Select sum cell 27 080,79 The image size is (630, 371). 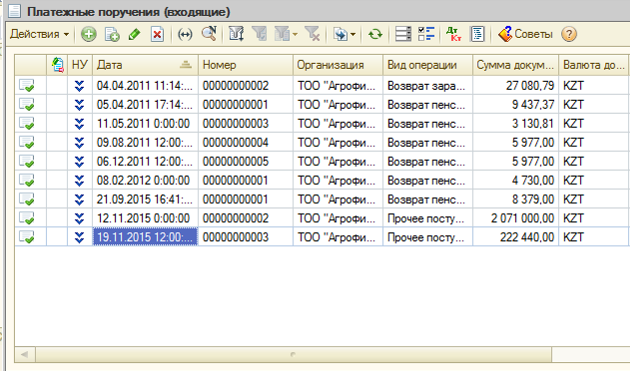515,86
